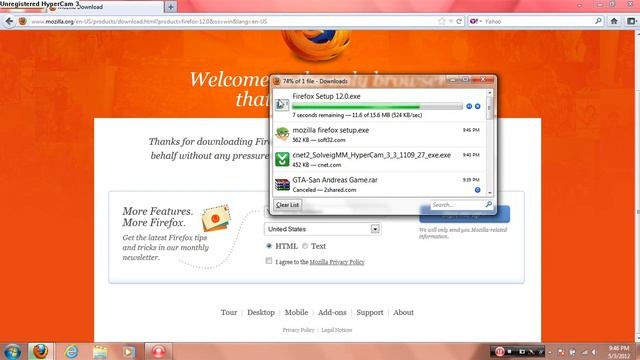This screenshot has width=640, height=360.
Task: Click Firefox Setup 12.0.exe file icon
Action: point(282,105)
